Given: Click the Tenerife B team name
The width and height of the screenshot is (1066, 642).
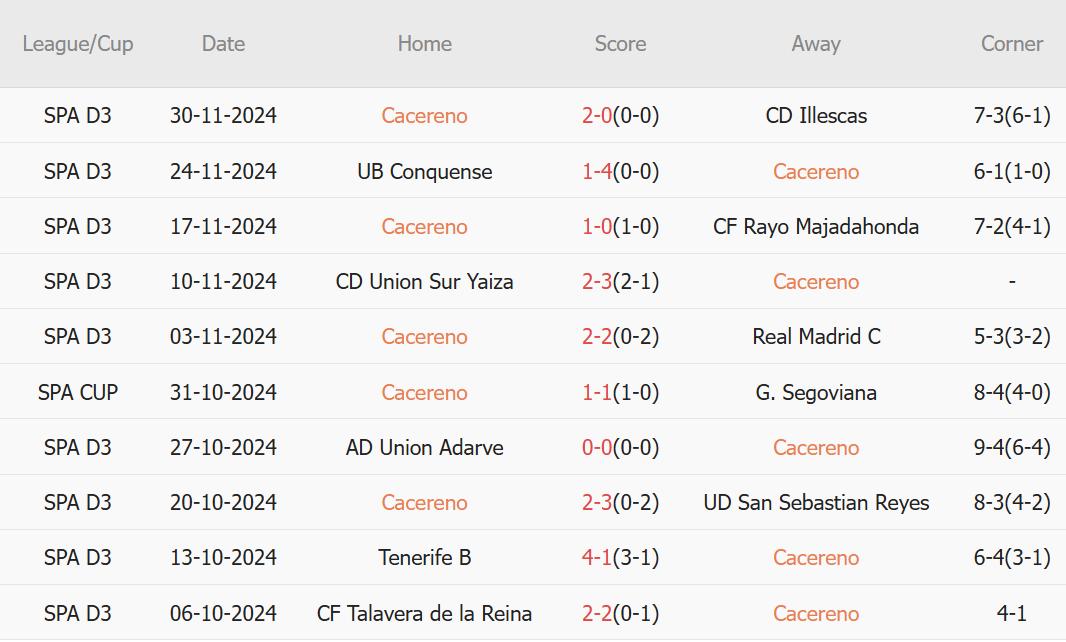Looking at the screenshot, I should point(424,558).
